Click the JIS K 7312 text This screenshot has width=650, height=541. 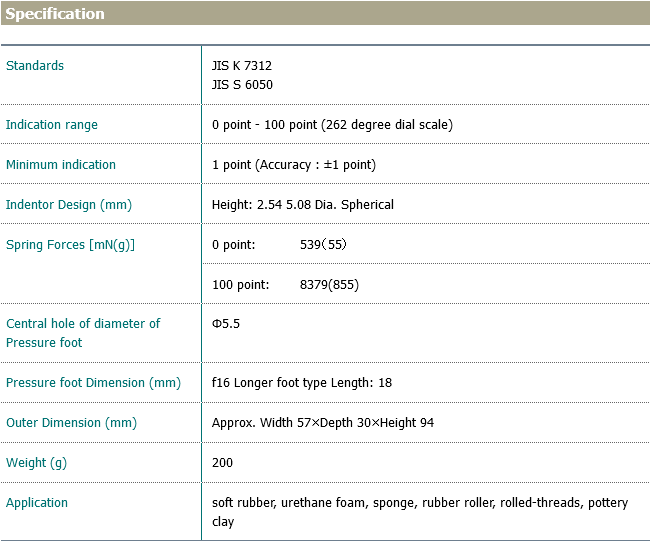click(x=242, y=66)
